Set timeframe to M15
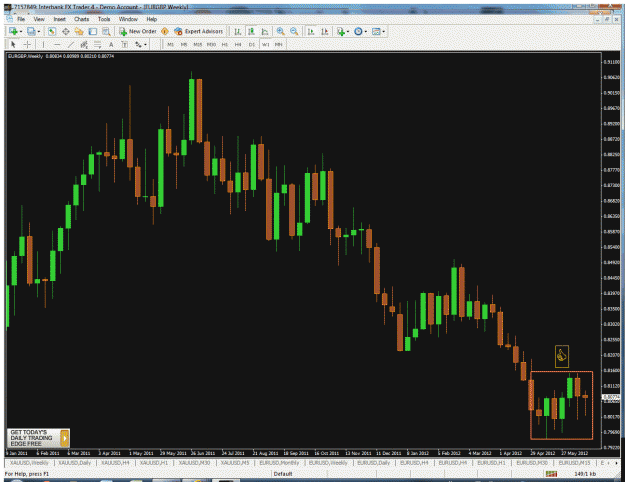The image size is (625, 482). click(198, 45)
